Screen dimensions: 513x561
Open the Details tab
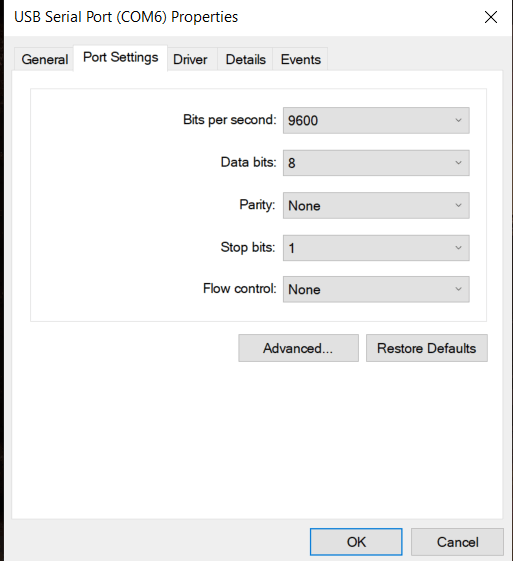pyautogui.click(x=245, y=59)
